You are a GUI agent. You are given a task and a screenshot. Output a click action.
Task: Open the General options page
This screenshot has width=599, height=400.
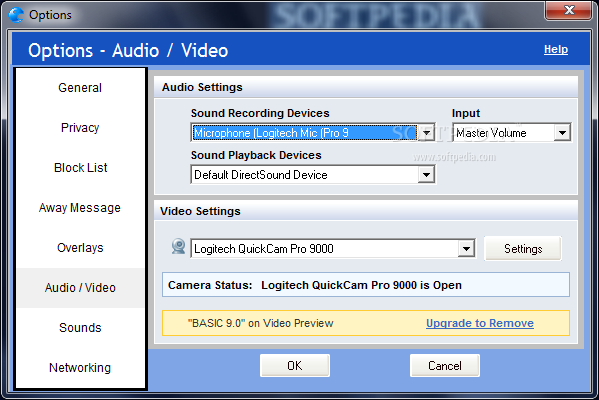[x=80, y=88]
